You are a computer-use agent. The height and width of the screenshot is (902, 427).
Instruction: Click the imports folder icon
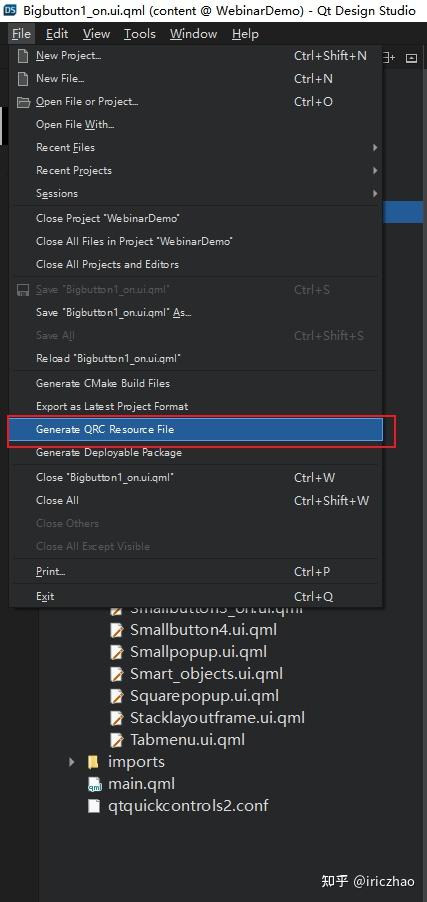93,762
